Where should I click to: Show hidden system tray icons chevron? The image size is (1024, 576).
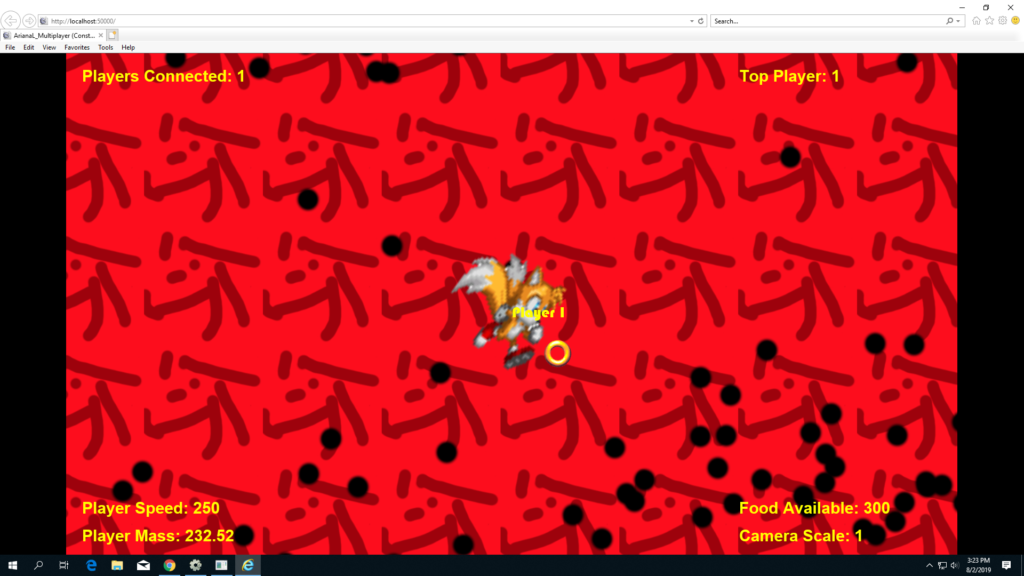[929, 566]
